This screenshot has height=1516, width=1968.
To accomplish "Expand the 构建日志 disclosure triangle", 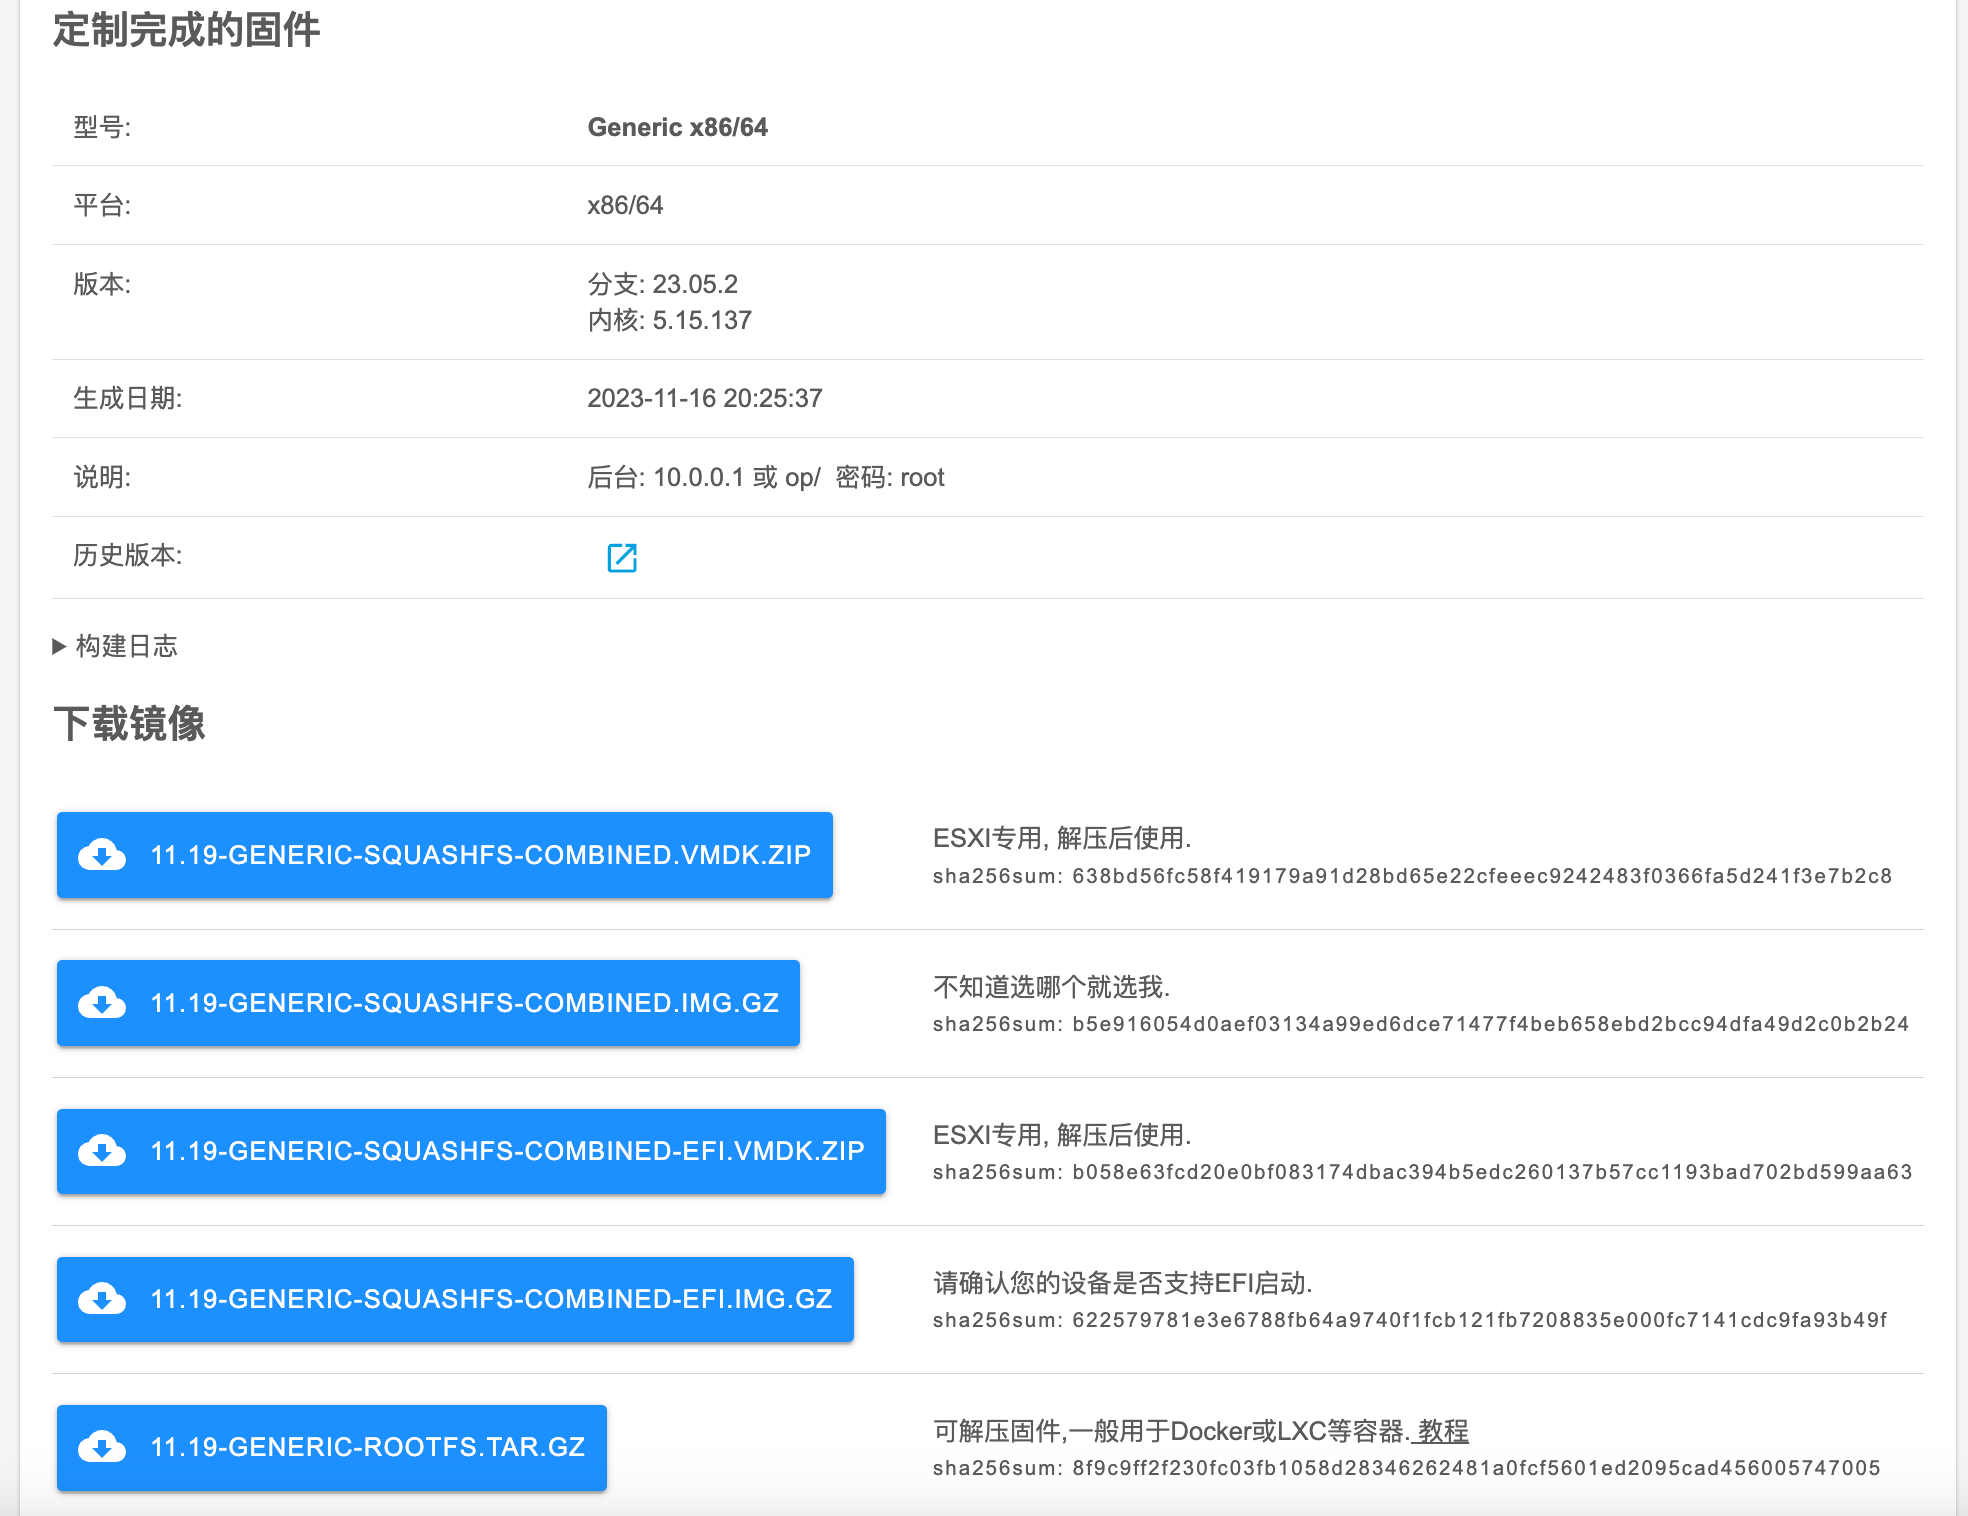I will pyautogui.click(x=59, y=646).
